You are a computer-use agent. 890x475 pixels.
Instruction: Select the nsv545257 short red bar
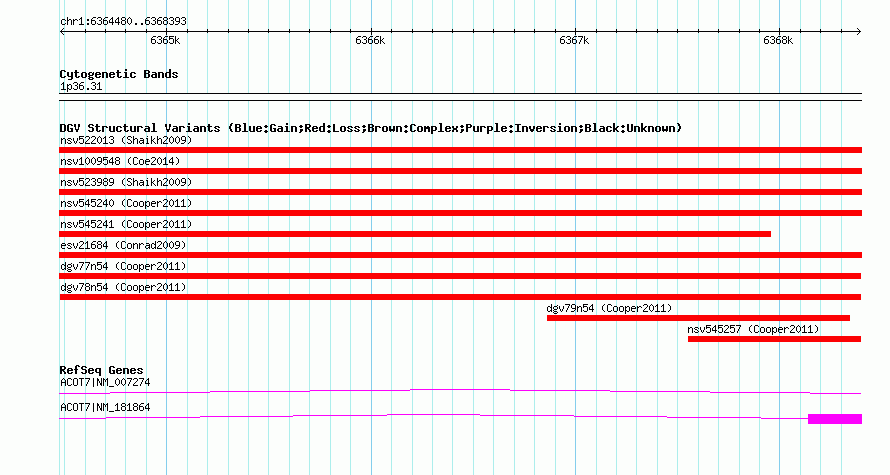[x=774, y=339]
